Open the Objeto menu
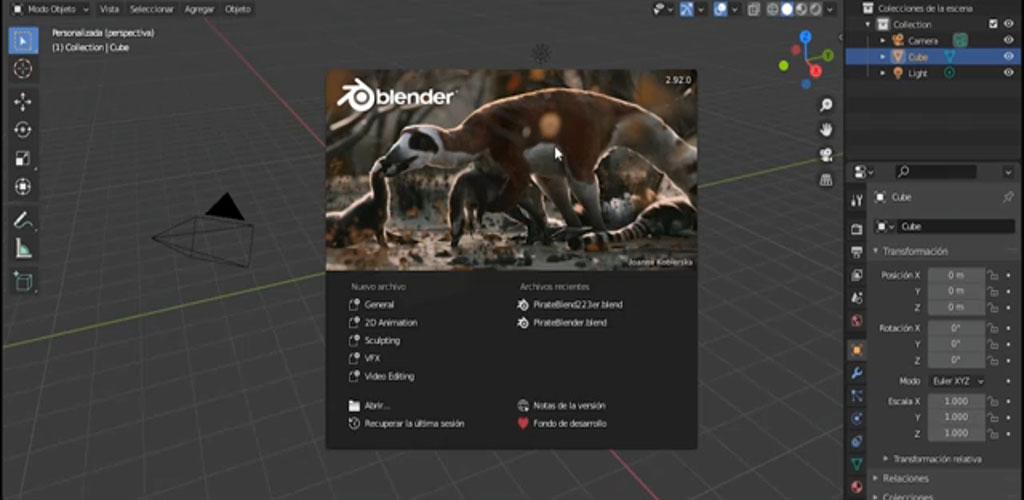 (x=237, y=9)
